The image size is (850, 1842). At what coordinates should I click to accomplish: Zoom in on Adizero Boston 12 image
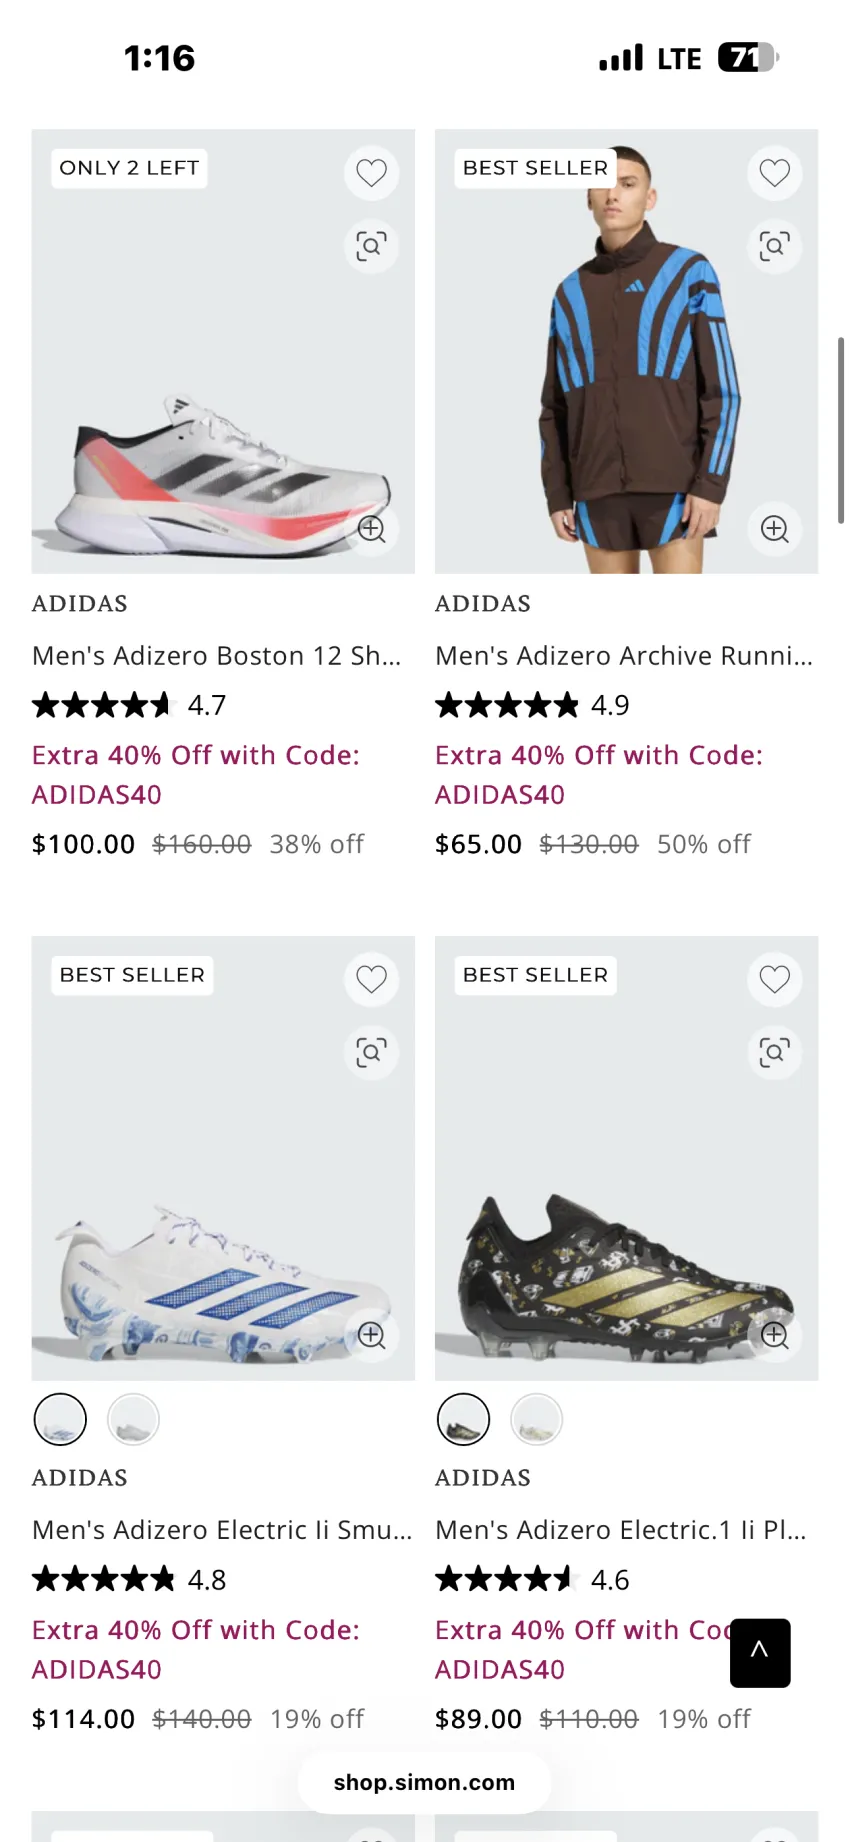(x=372, y=529)
